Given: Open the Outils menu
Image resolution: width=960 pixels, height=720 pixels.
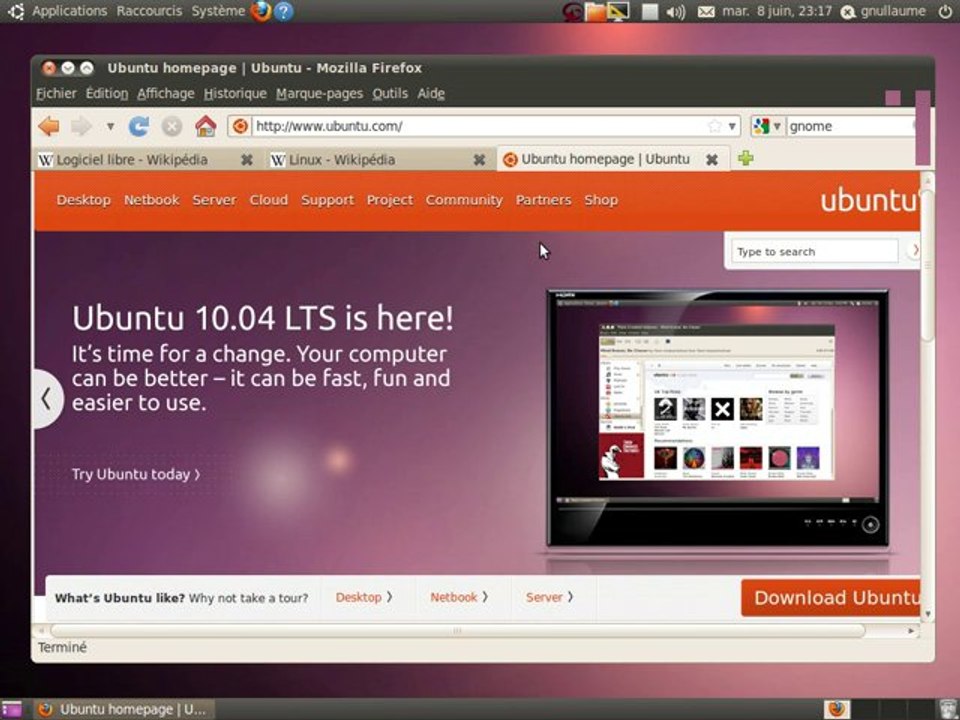Looking at the screenshot, I should click(390, 94).
